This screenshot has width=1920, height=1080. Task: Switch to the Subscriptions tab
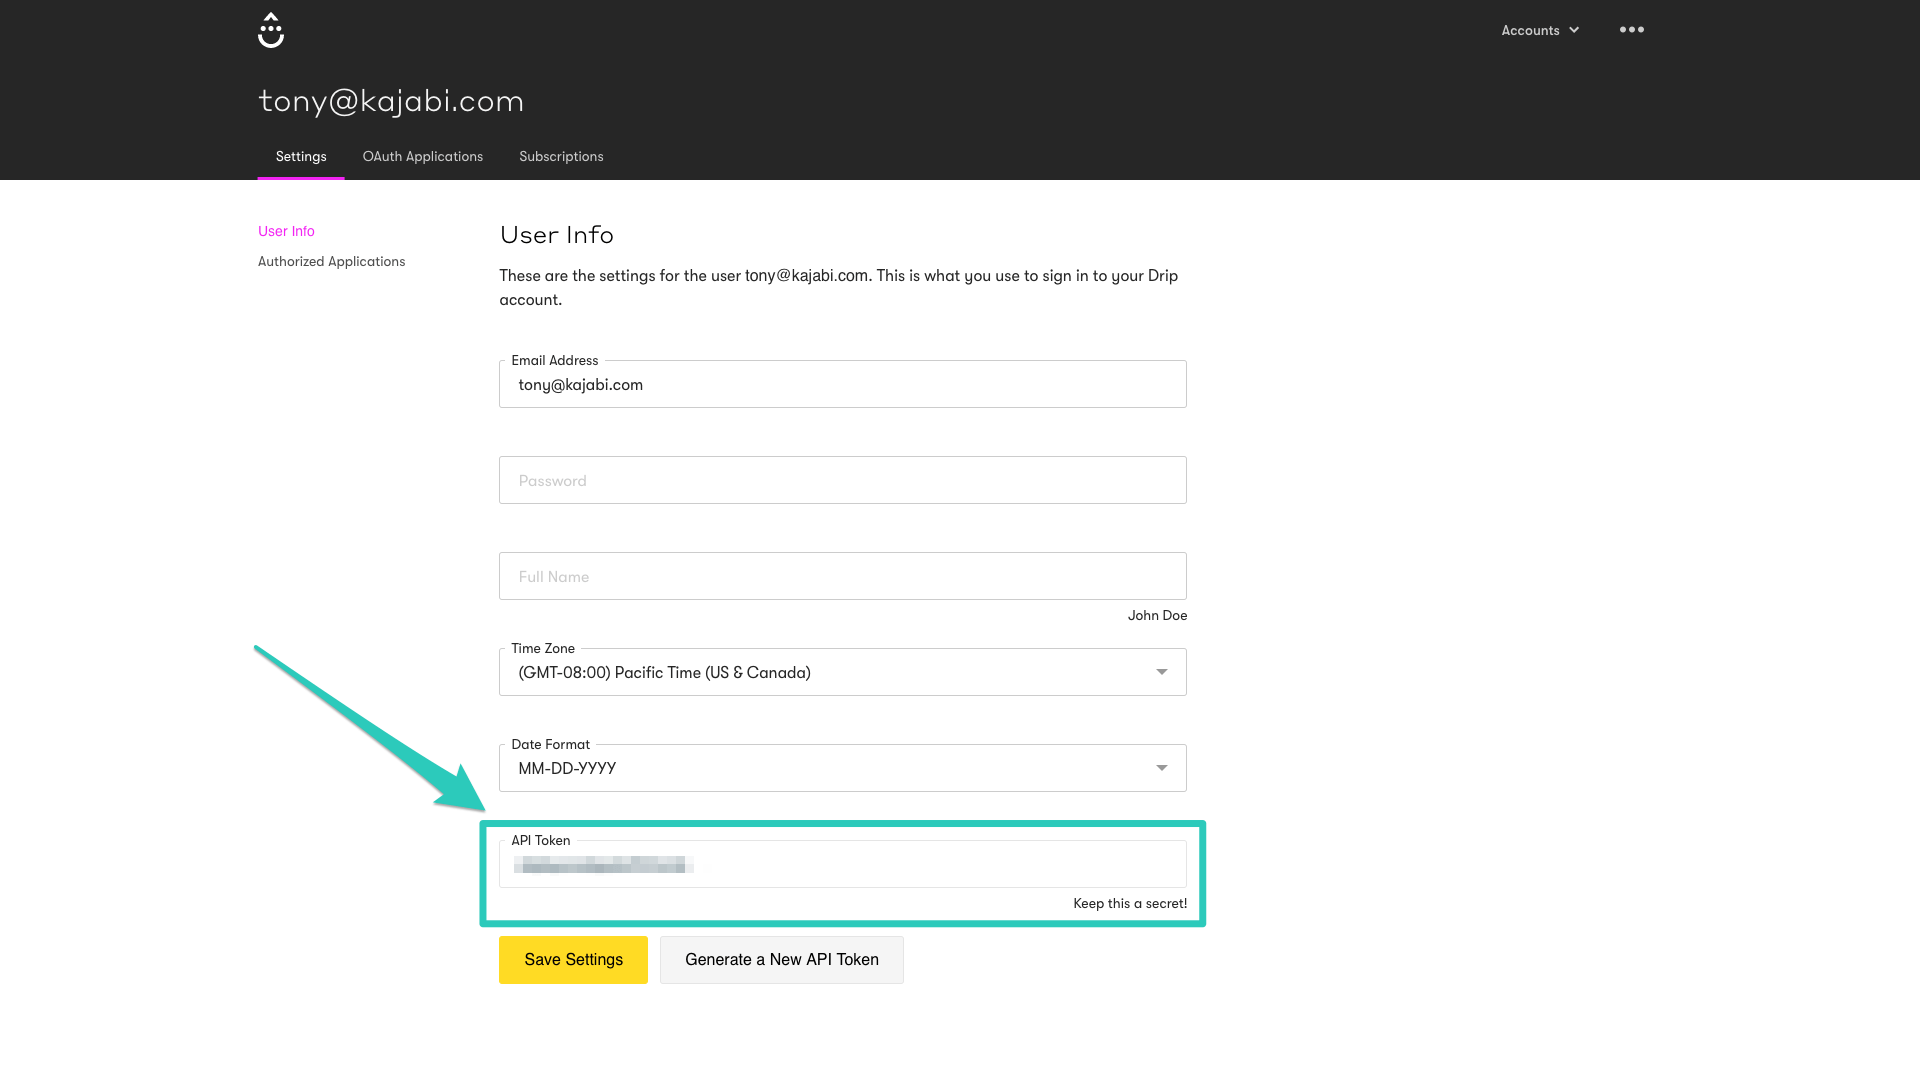tap(560, 156)
